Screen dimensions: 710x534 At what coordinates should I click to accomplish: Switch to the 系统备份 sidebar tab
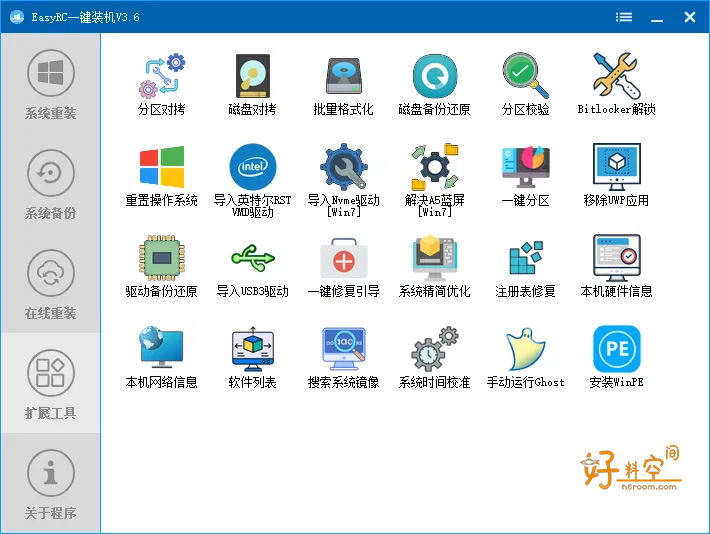[50, 183]
